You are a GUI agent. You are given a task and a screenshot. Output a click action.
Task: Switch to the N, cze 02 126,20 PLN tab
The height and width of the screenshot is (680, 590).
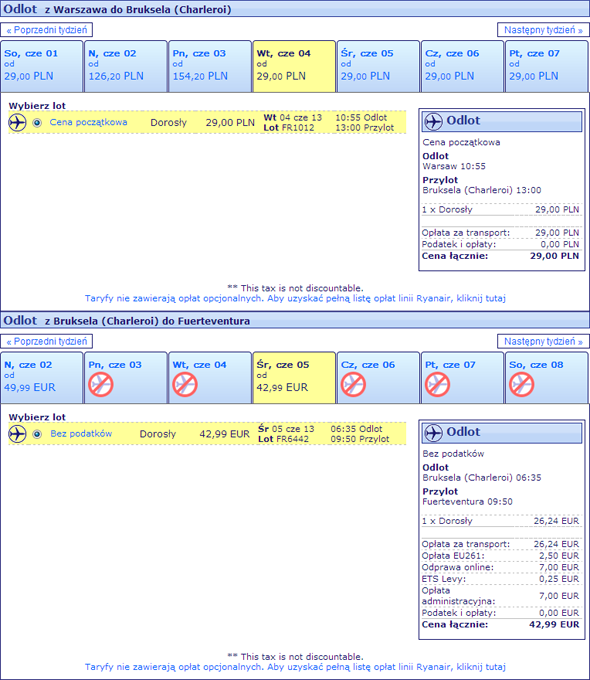click(x=126, y=66)
